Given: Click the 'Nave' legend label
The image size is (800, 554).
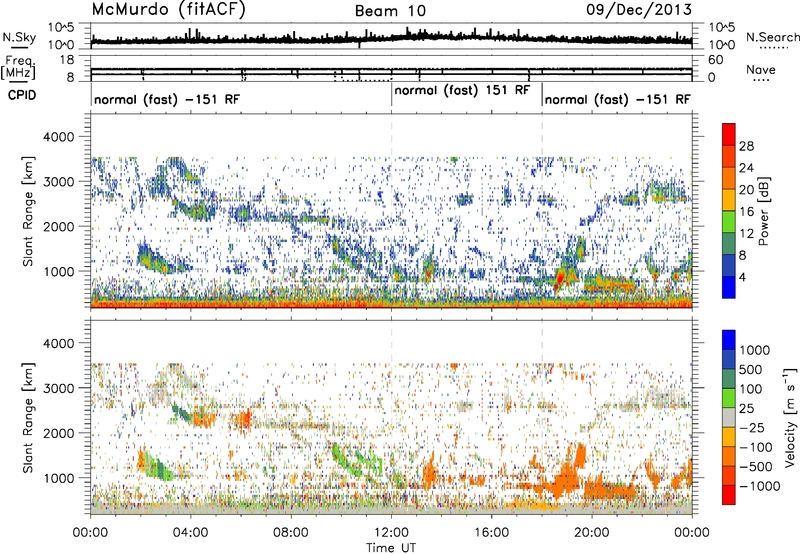Looking at the screenshot, I should pos(761,69).
